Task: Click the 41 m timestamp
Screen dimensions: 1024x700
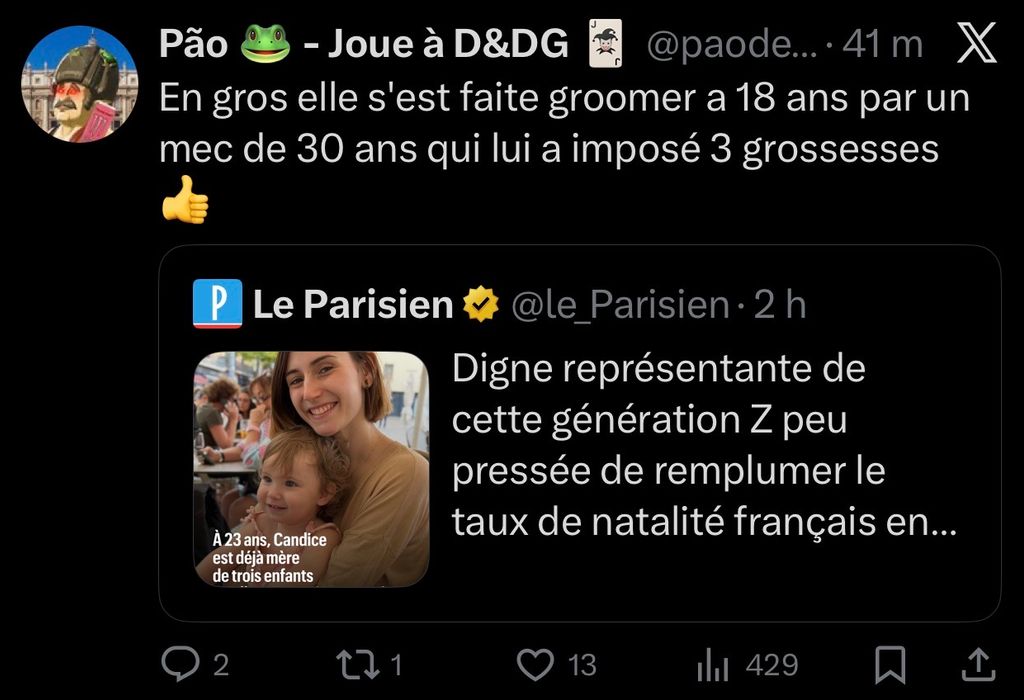Action: 882,44
